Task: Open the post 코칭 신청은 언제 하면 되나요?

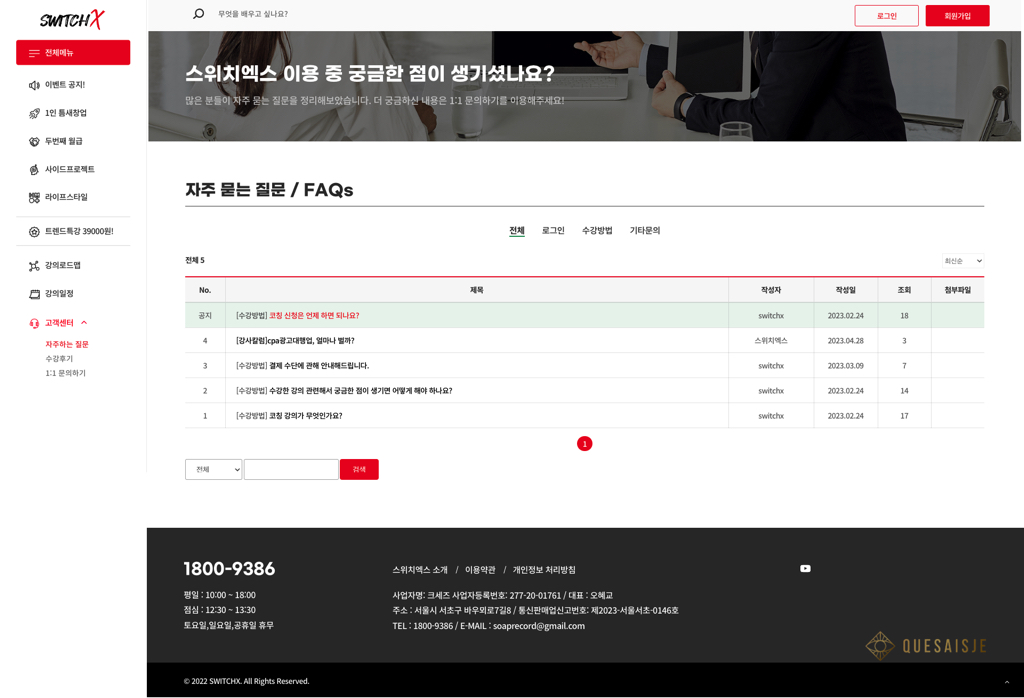Action: (x=314, y=315)
